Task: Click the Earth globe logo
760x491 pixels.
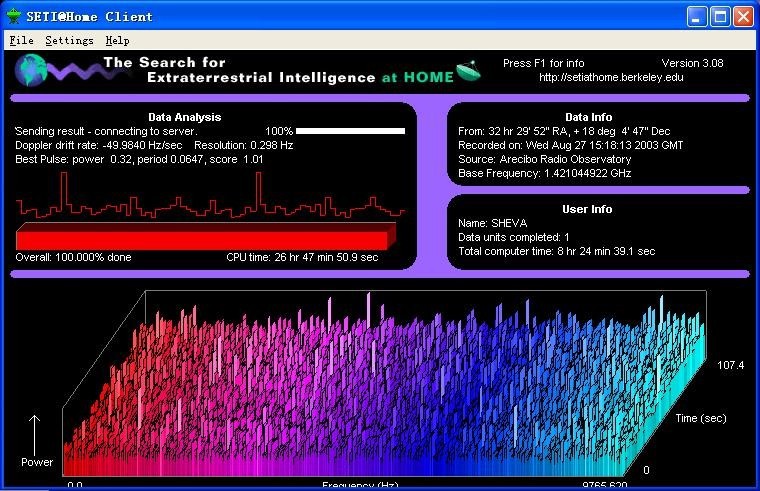Action: (x=30, y=70)
